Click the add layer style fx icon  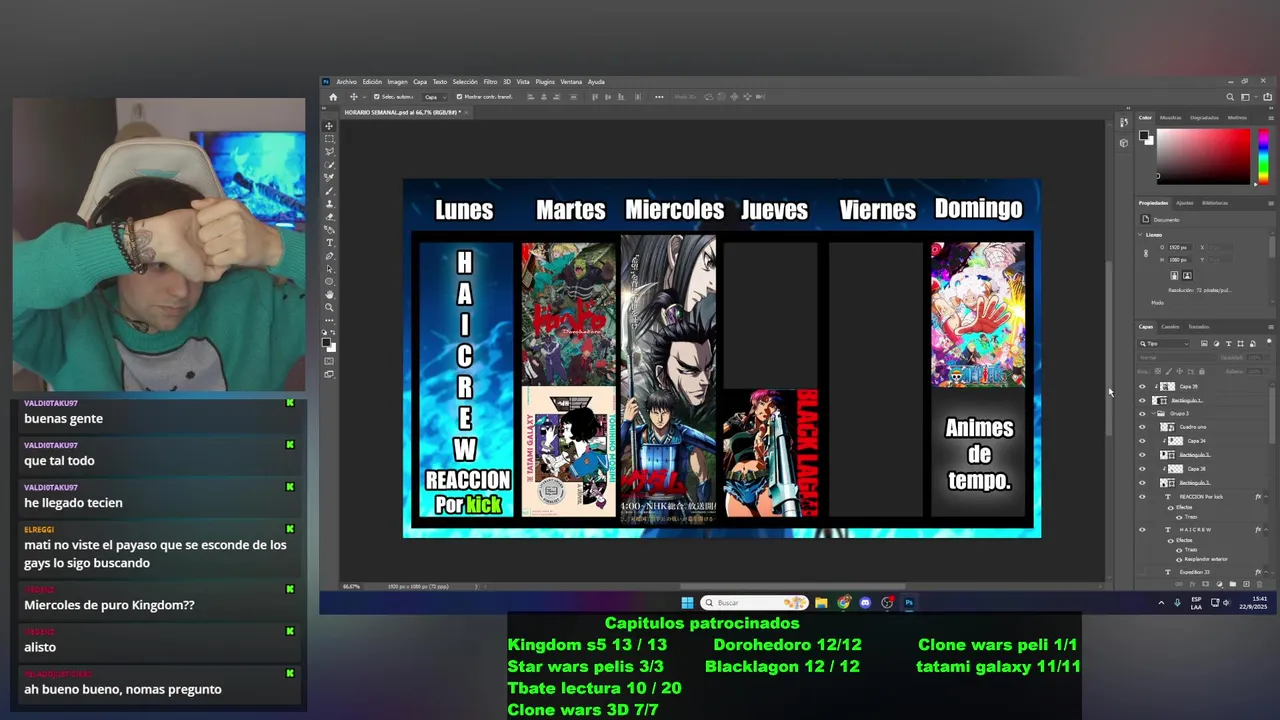tap(1192, 584)
